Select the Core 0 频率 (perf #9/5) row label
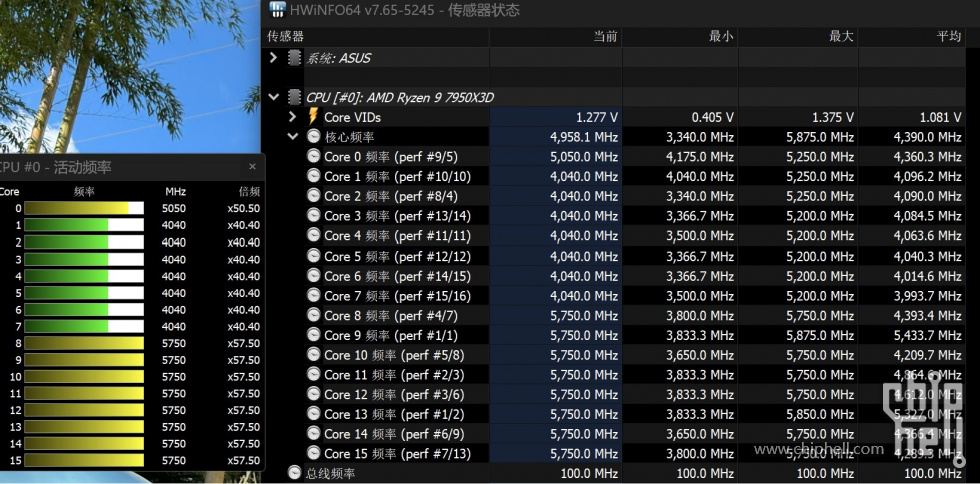The image size is (980, 484). pos(391,156)
